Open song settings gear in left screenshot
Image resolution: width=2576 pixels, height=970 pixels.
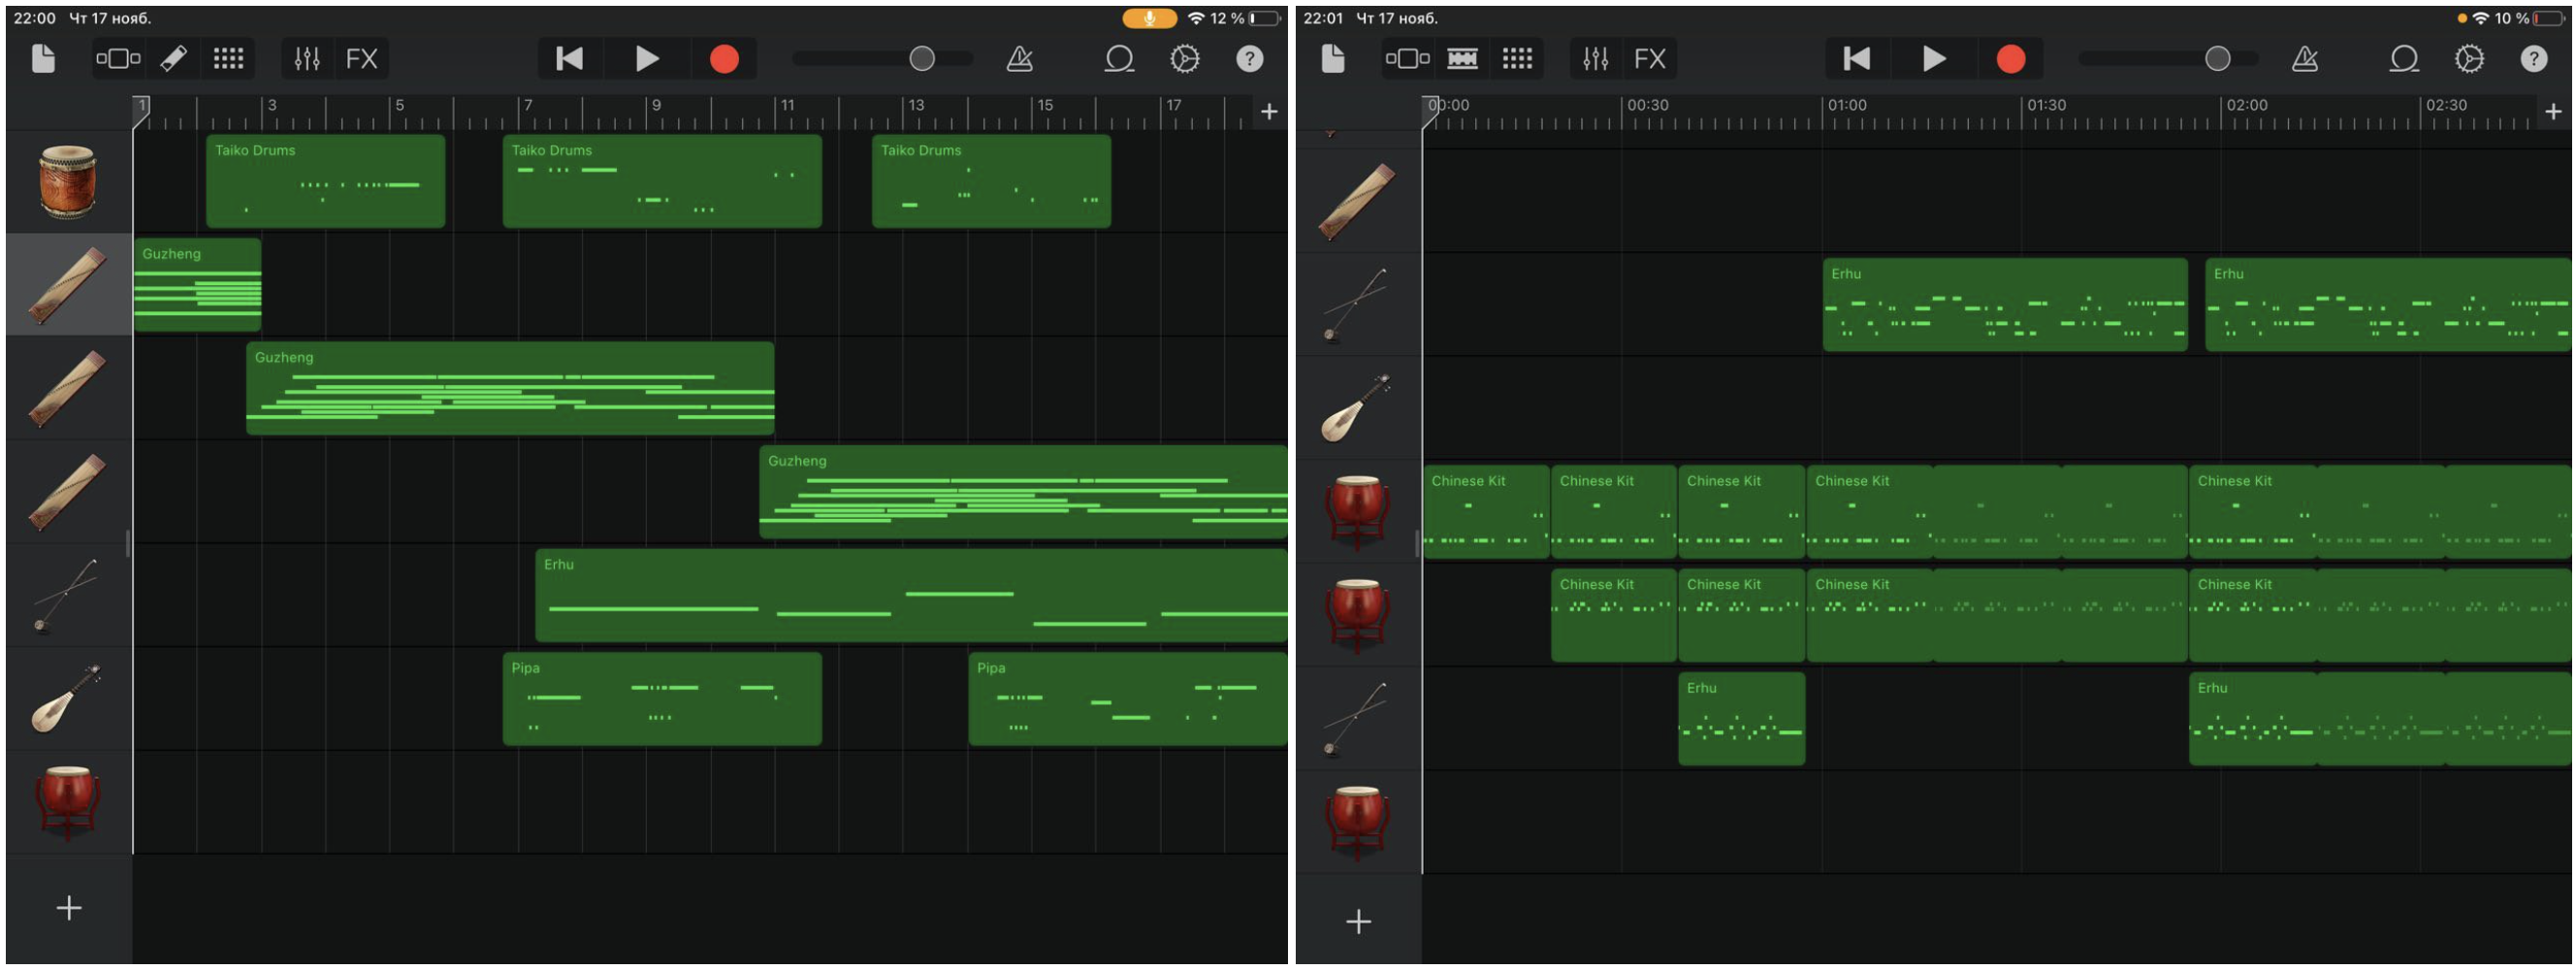(1185, 59)
